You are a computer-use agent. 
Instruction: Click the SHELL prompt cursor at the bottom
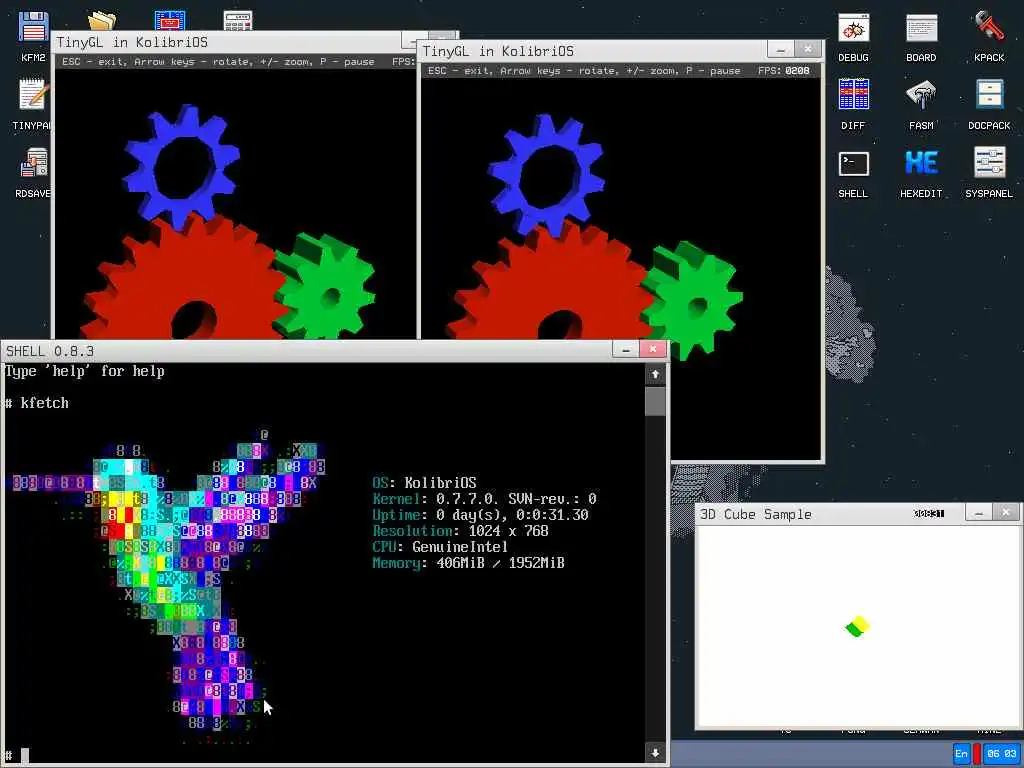(25, 756)
